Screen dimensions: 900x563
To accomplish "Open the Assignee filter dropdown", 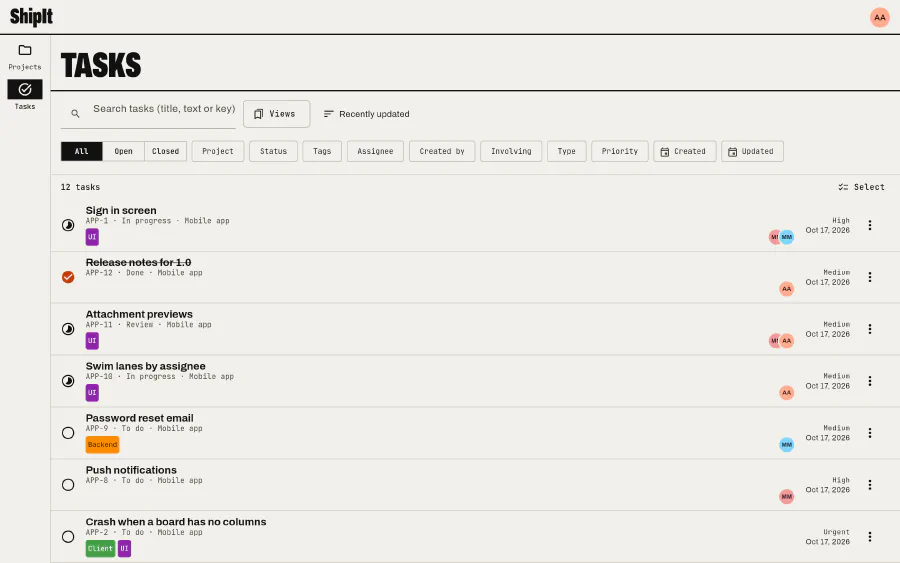I will 375,151.
